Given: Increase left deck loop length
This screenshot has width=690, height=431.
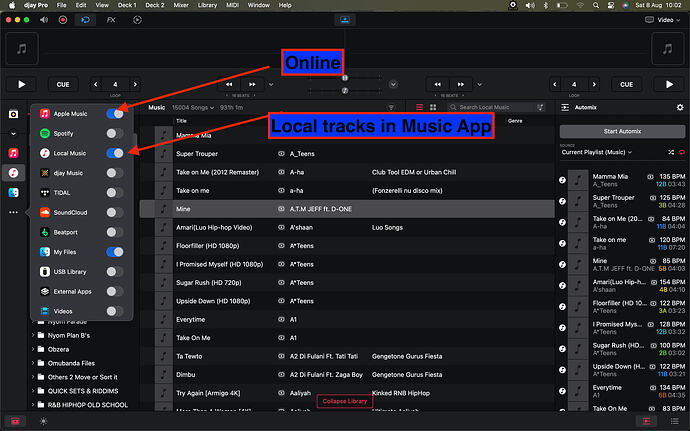Looking at the screenshot, I should tap(135, 85).
